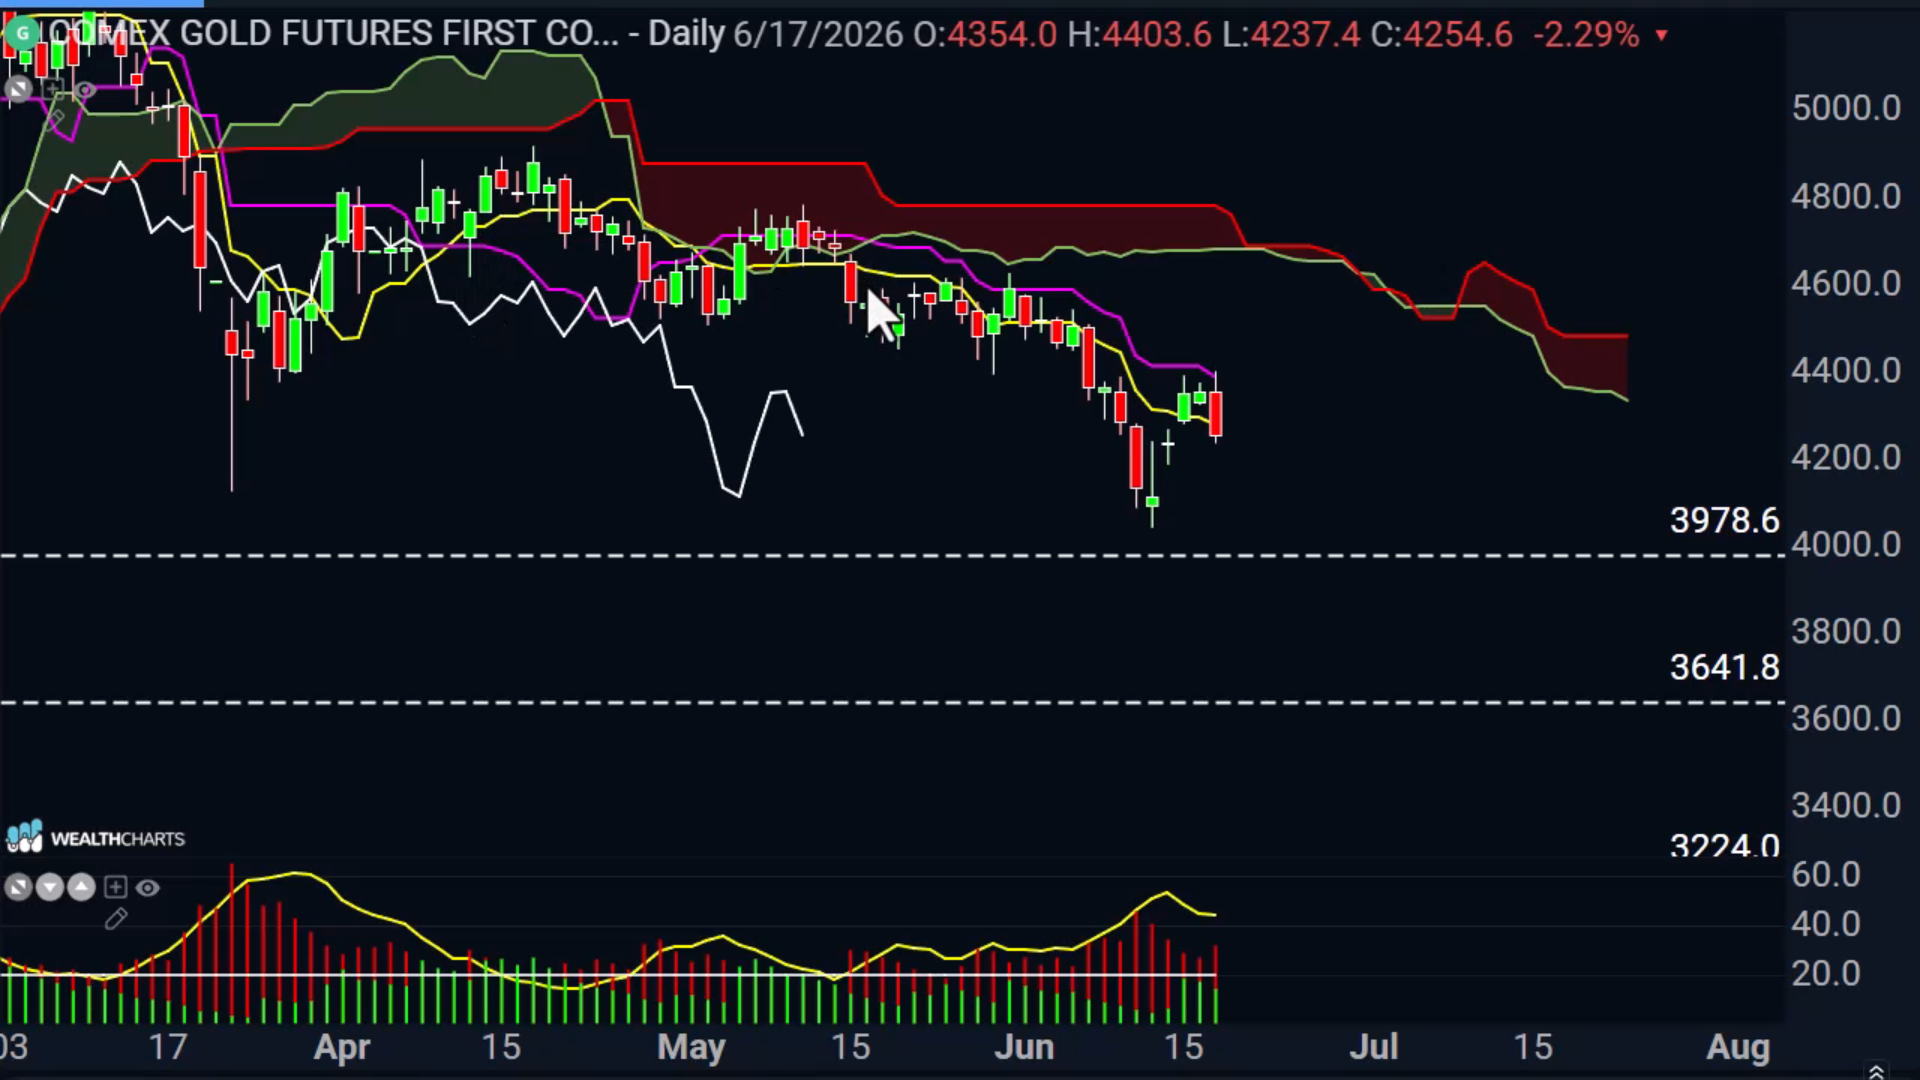Image resolution: width=1920 pixels, height=1080 pixels.
Task: Edit lower pane indicator with pencil
Action: [x=115, y=918]
